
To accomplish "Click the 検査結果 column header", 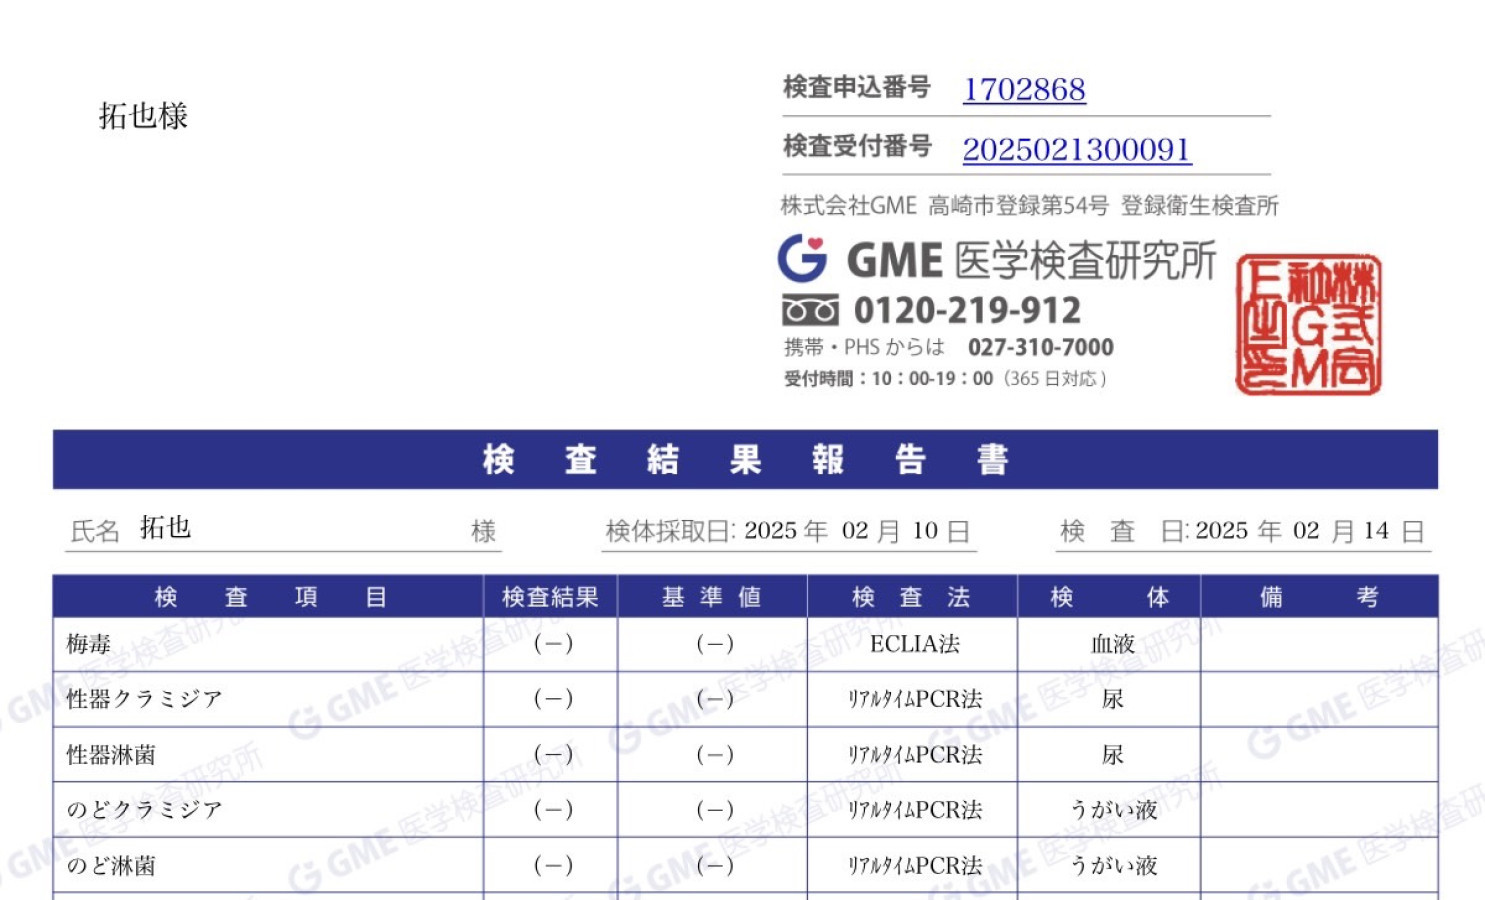I will [x=551, y=597].
